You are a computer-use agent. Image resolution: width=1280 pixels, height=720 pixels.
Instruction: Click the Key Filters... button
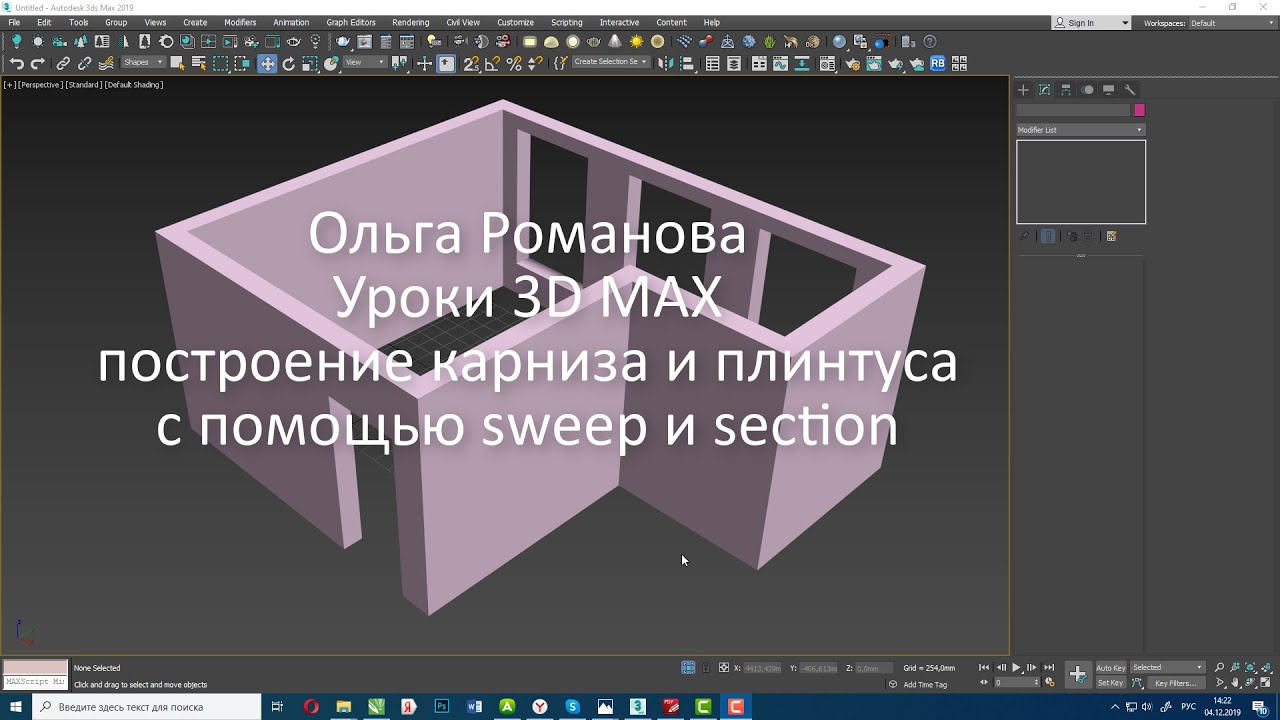(x=1176, y=683)
